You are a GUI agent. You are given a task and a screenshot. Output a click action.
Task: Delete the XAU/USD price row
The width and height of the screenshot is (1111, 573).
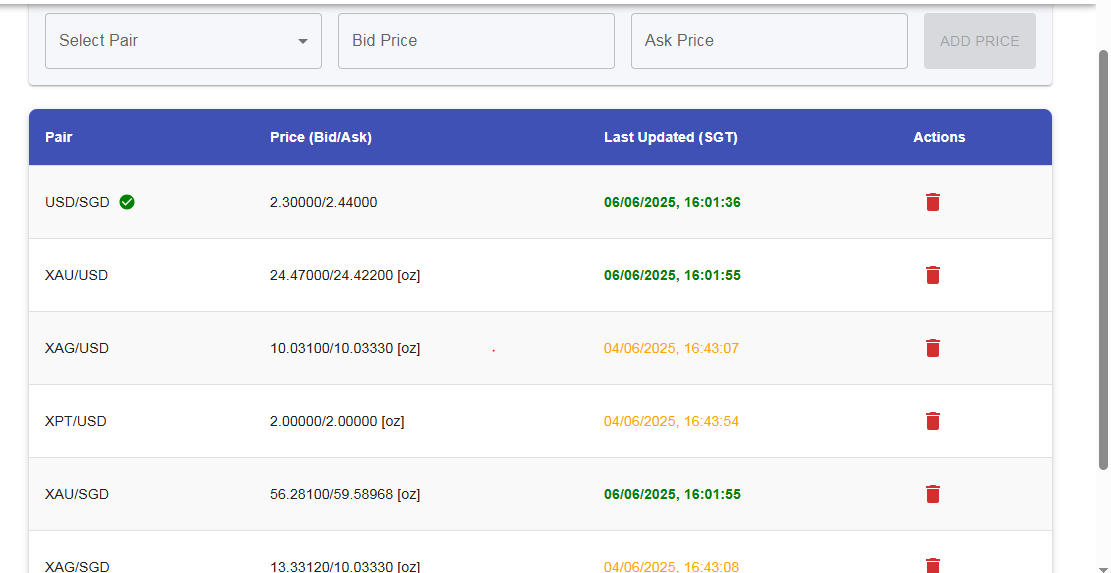click(x=932, y=275)
